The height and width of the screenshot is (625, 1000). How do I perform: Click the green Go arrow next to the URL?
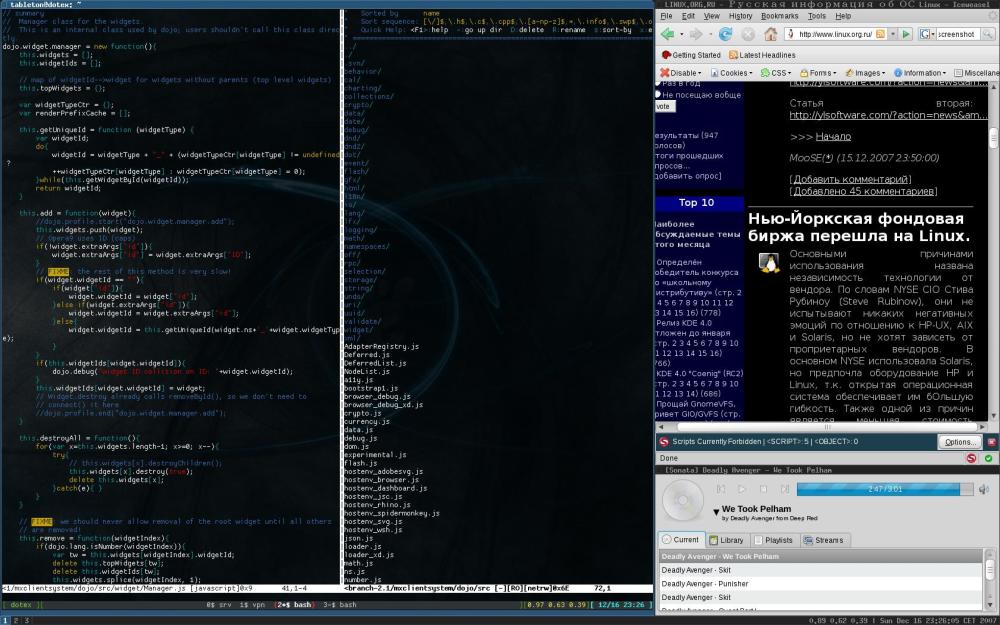(x=906, y=34)
